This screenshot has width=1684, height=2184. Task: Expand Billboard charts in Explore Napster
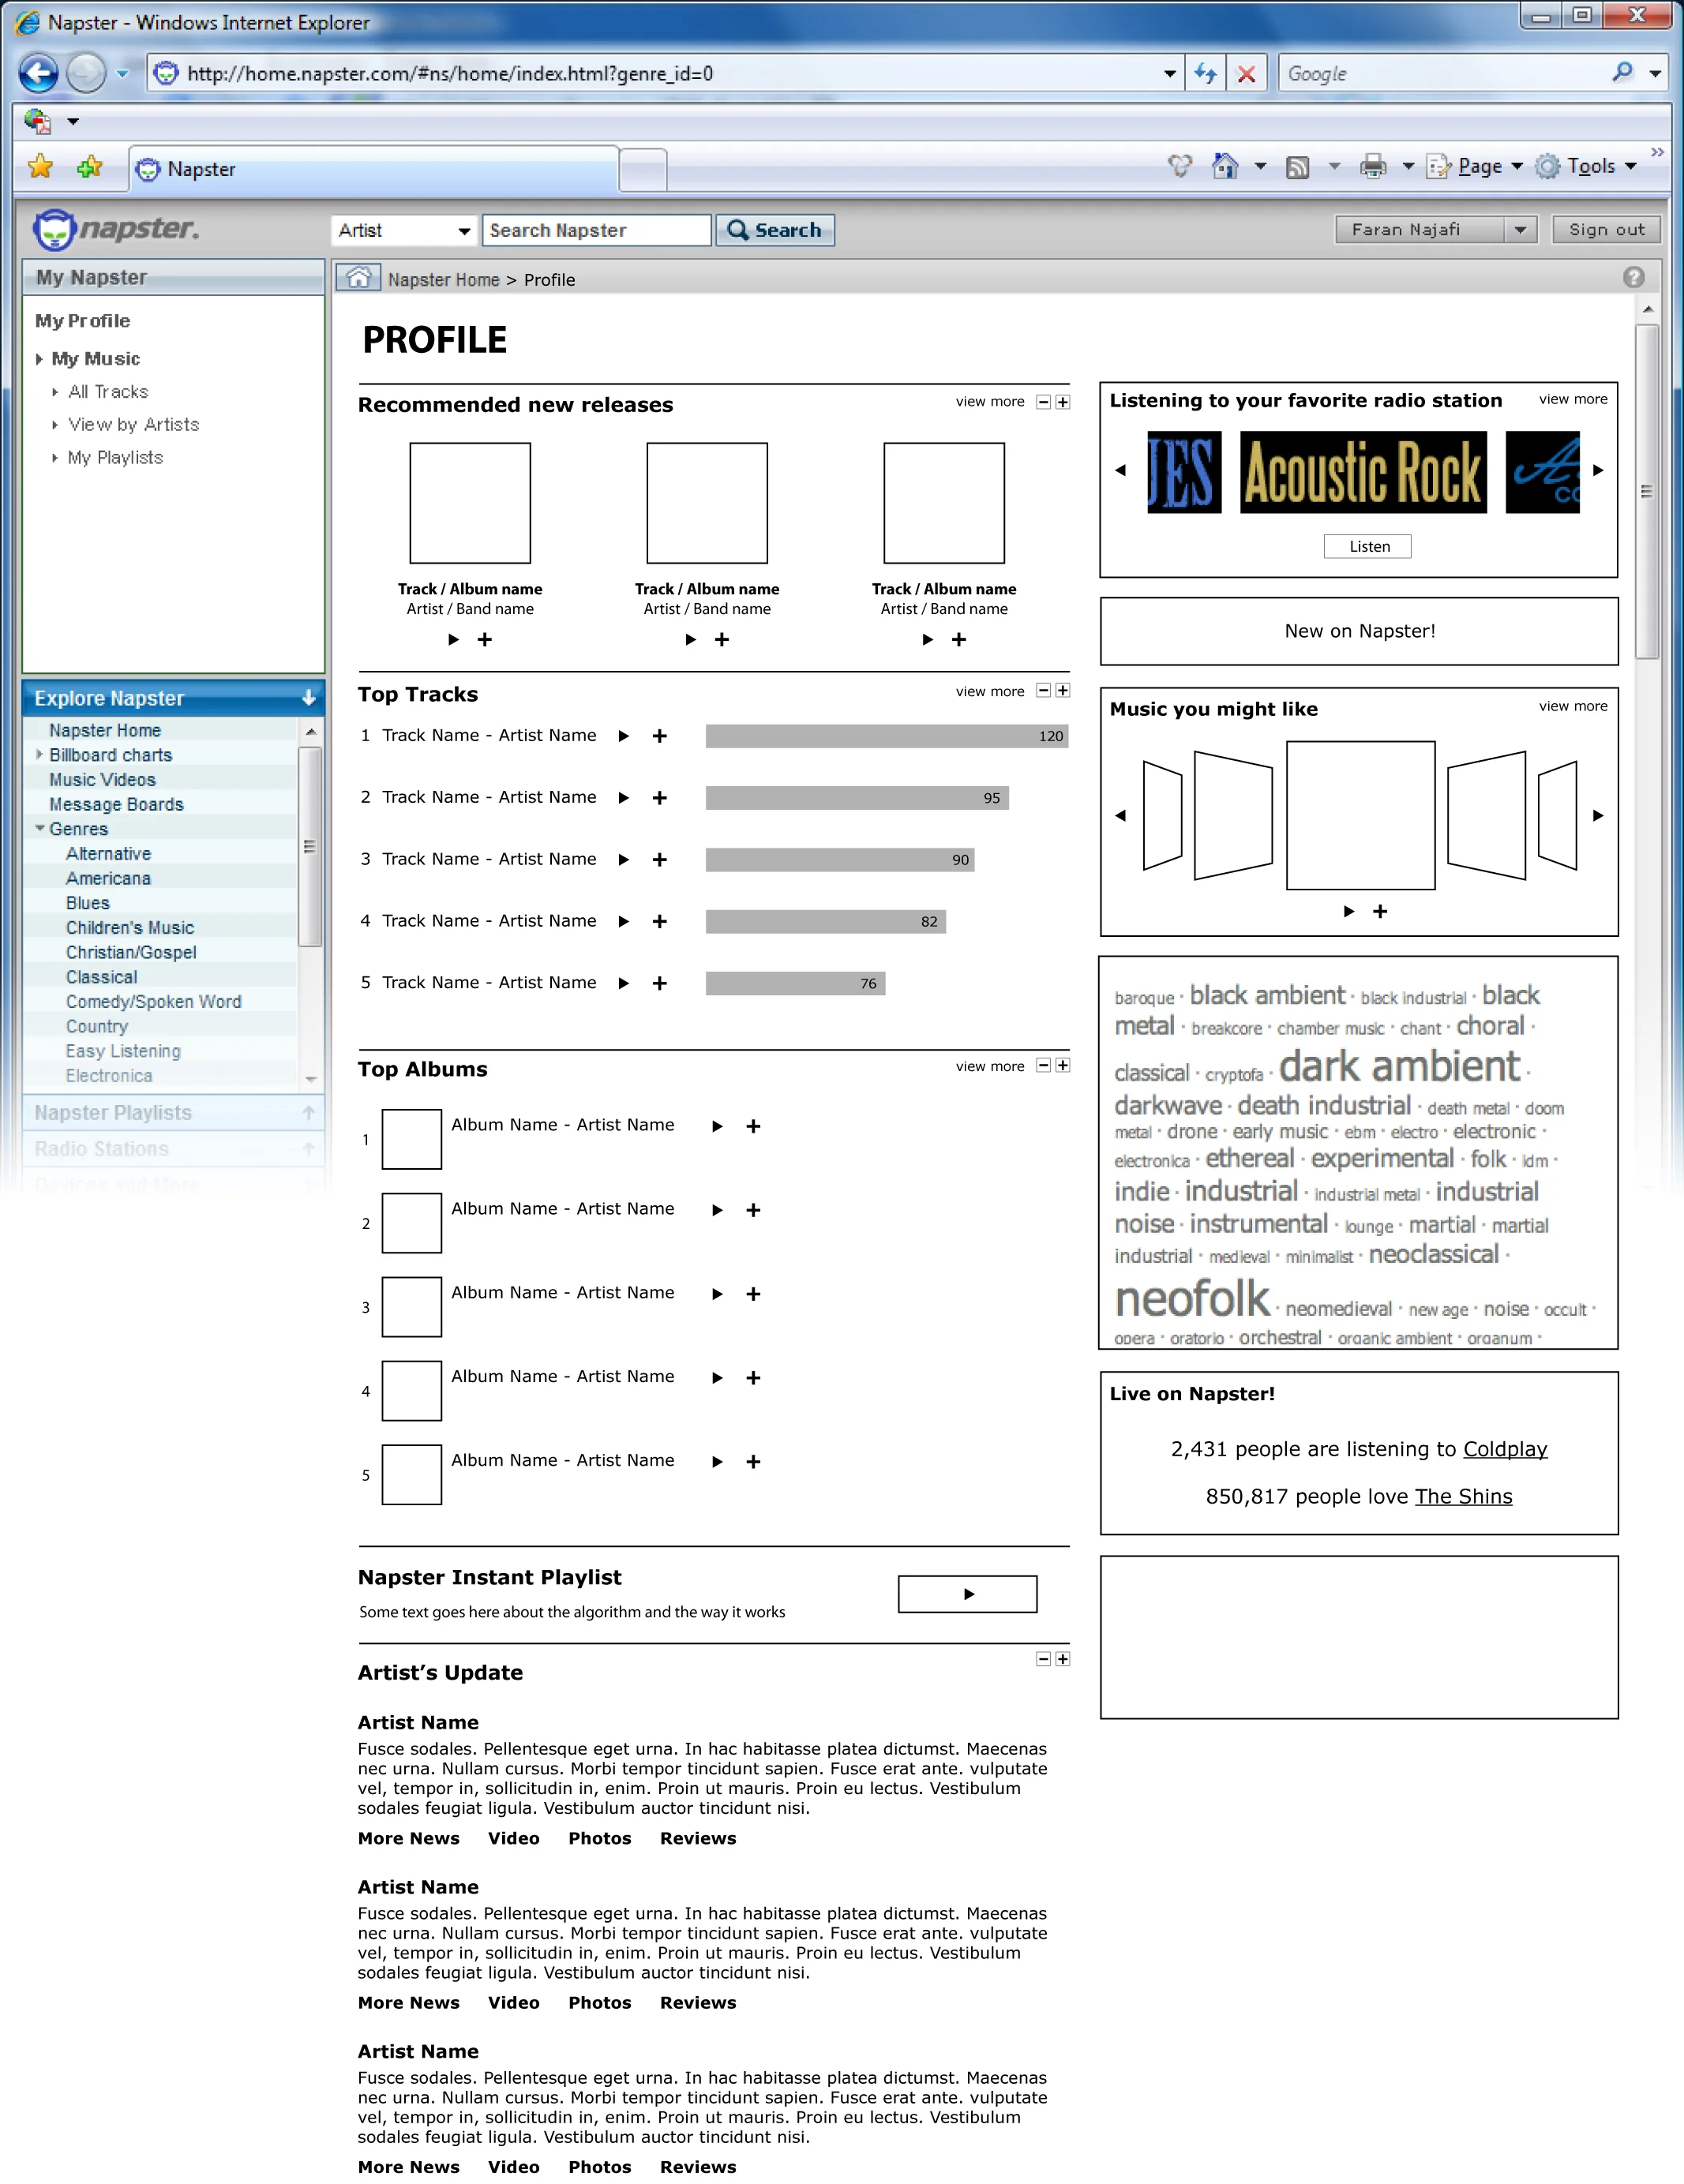tap(40, 754)
